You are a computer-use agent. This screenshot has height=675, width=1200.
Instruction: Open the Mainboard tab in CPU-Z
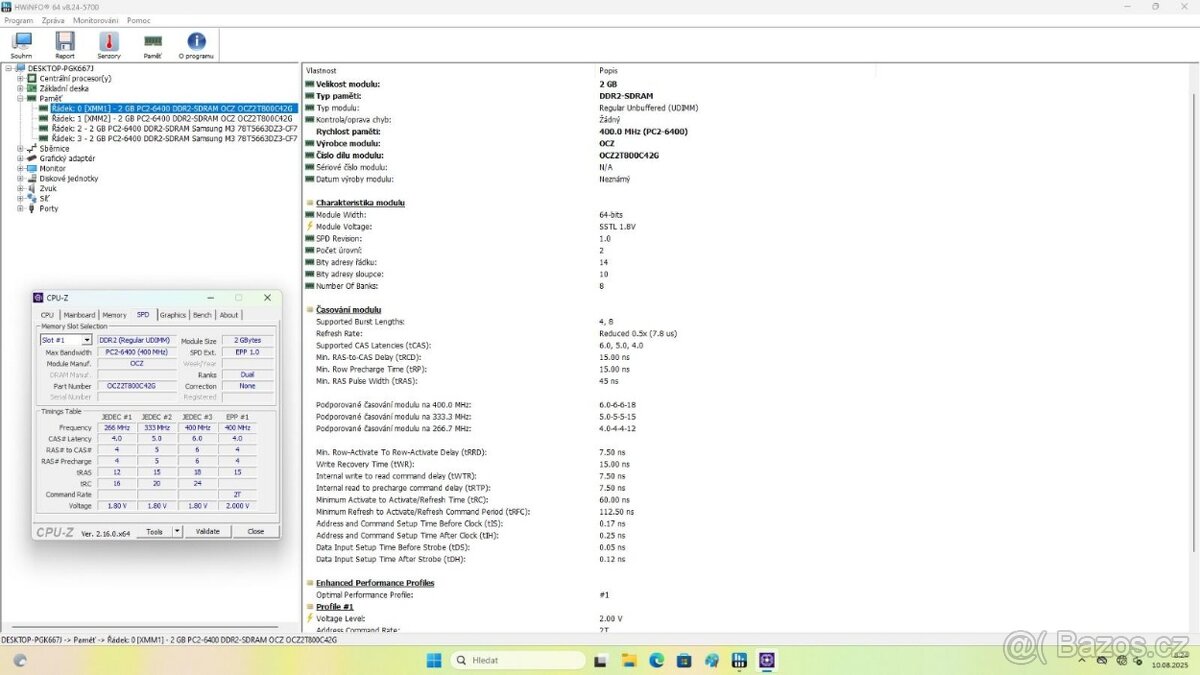[80, 314]
